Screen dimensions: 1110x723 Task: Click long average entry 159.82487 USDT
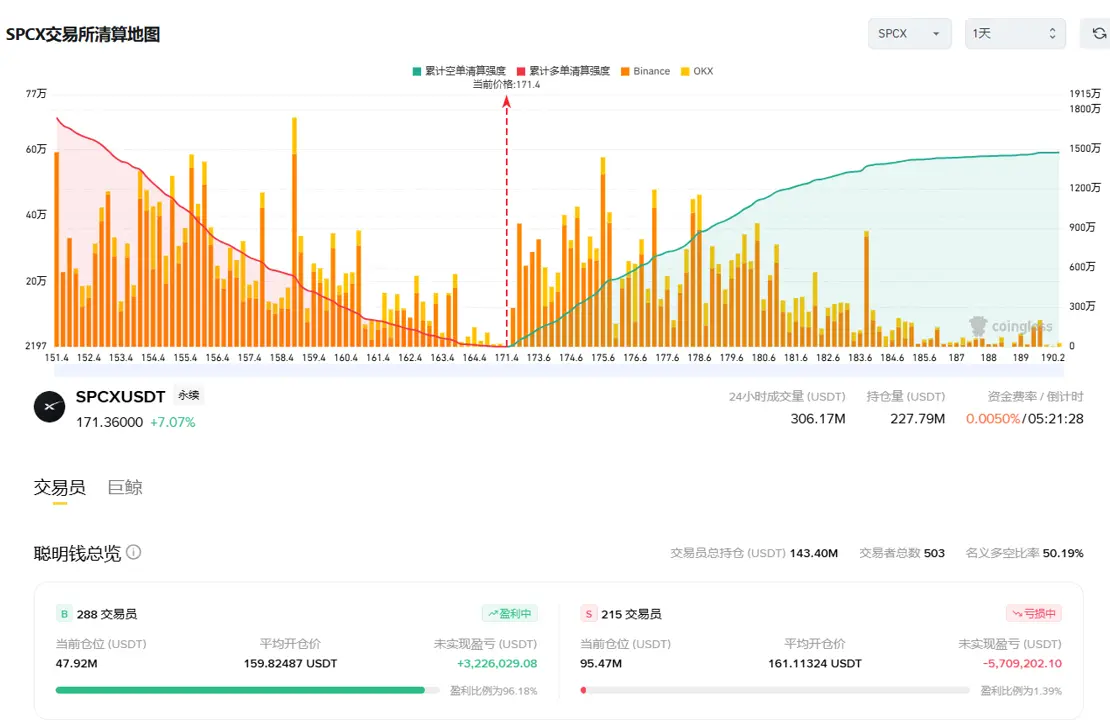290,664
